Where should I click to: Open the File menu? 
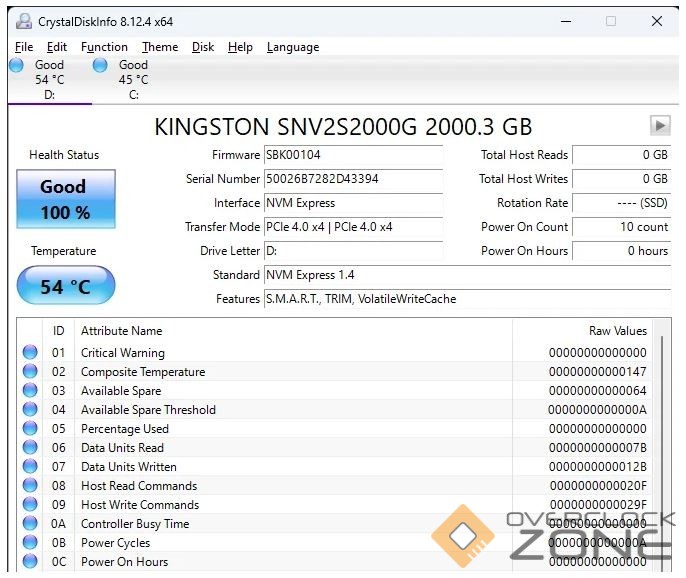pyautogui.click(x=24, y=47)
